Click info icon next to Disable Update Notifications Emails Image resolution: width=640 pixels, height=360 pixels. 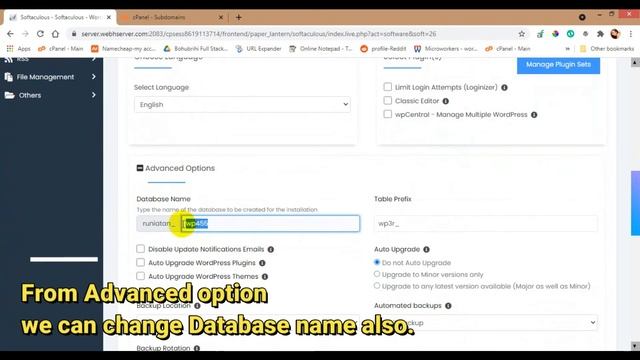[271, 249]
